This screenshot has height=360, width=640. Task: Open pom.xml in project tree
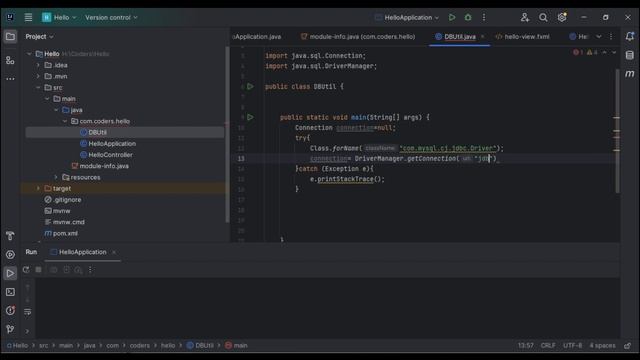65,233
